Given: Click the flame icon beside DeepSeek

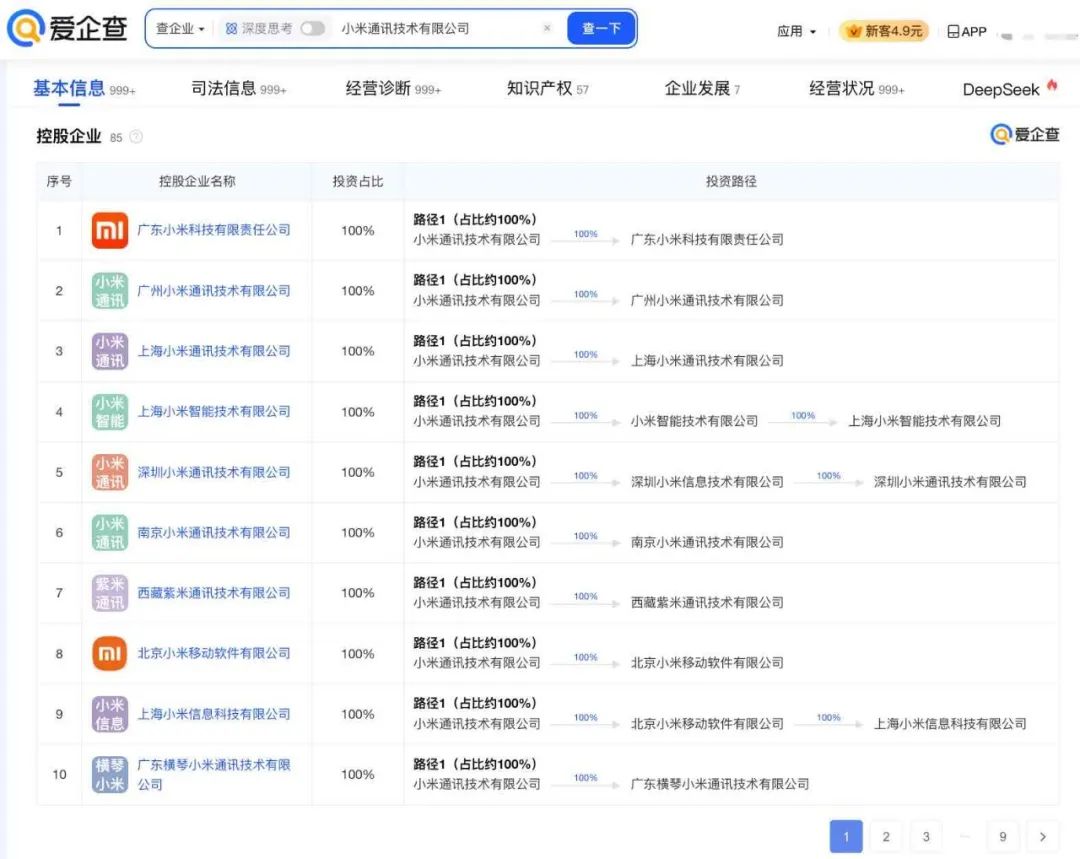Looking at the screenshot, I should [x=1052, y=85].
